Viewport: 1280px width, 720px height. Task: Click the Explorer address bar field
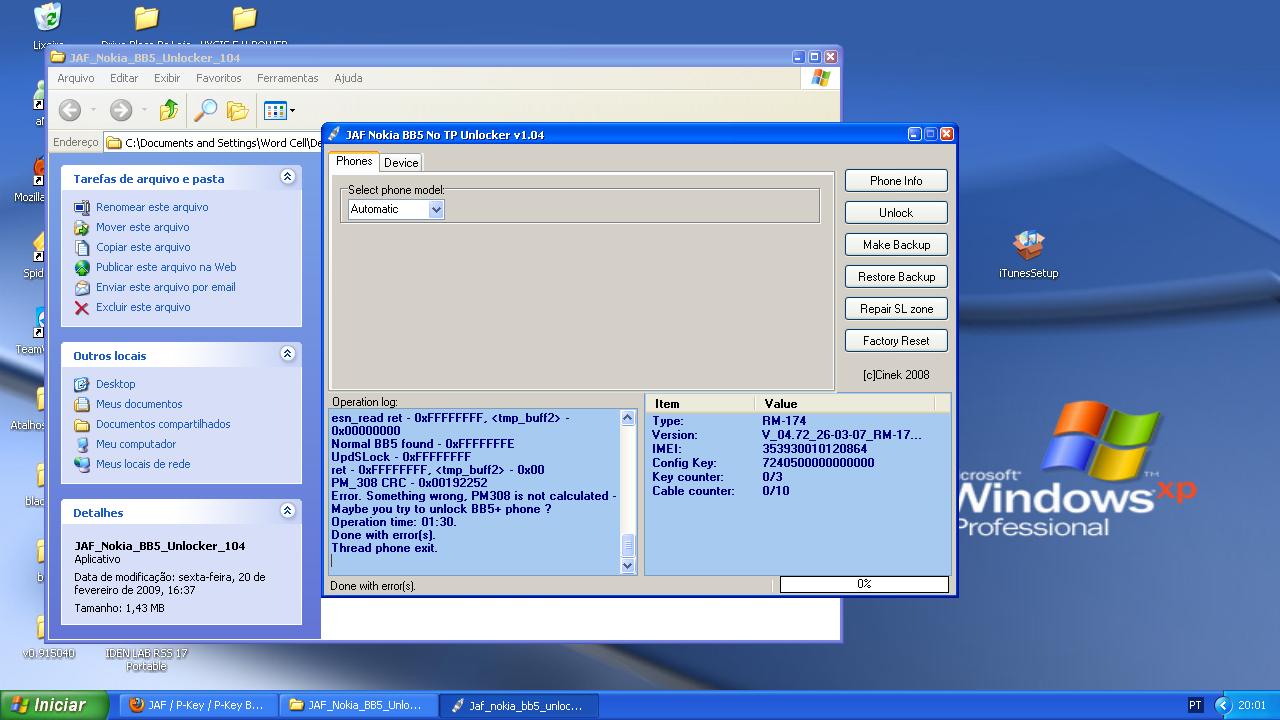tap(212, 143)
